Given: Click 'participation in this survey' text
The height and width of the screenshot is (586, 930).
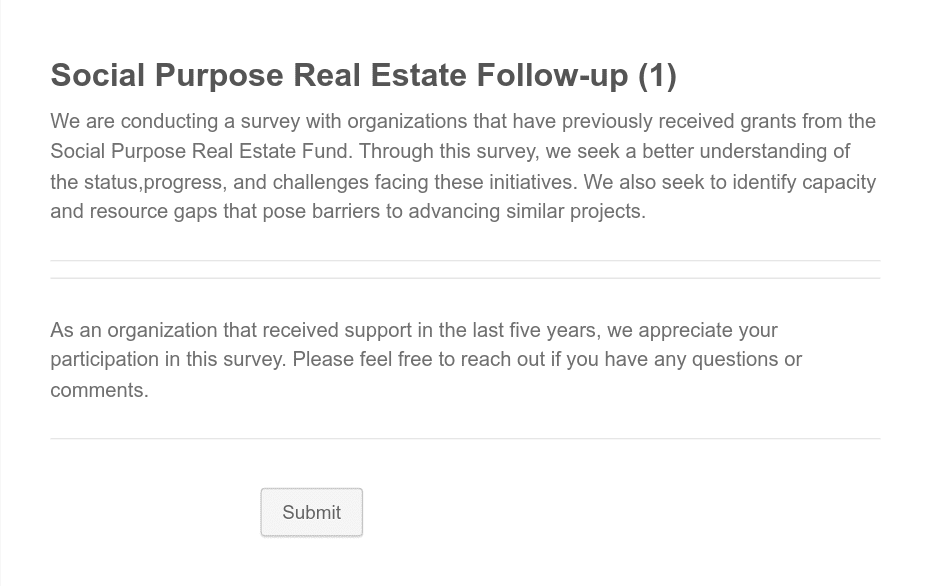Looking at the screenshot, I should (167, 359).
